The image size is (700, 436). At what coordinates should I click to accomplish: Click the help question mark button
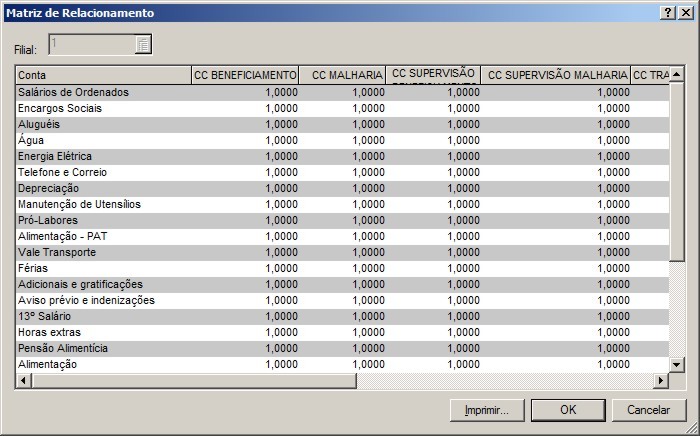[668, 13]
